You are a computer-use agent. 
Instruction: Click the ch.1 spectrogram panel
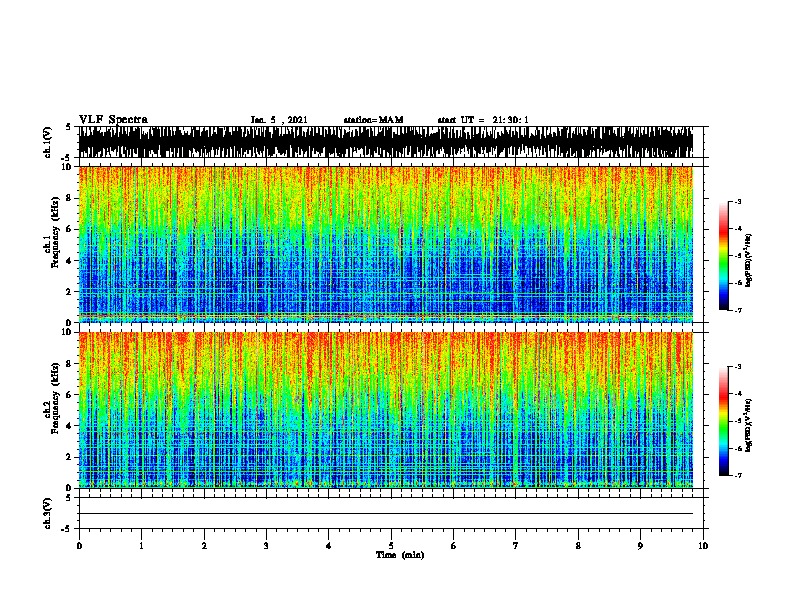385,244
